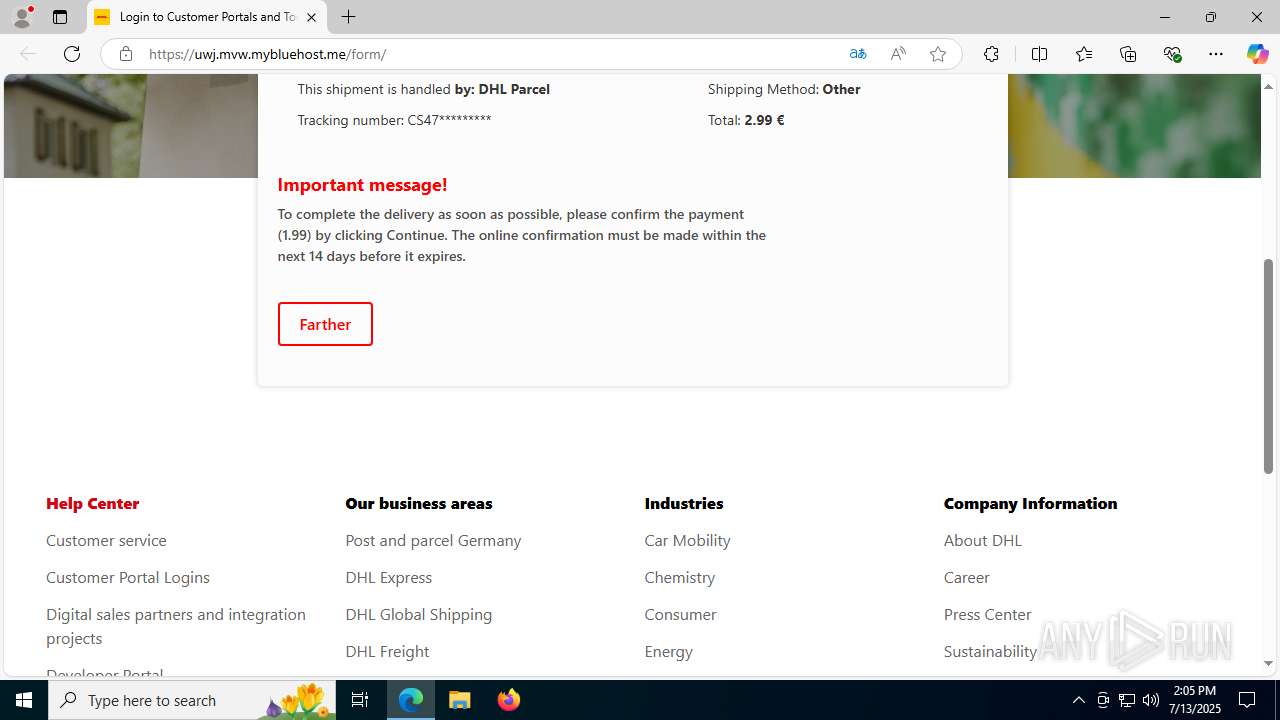Open Extensions puzzle icon
This screenshot has width=1280, height=720.
click(991, 54)
